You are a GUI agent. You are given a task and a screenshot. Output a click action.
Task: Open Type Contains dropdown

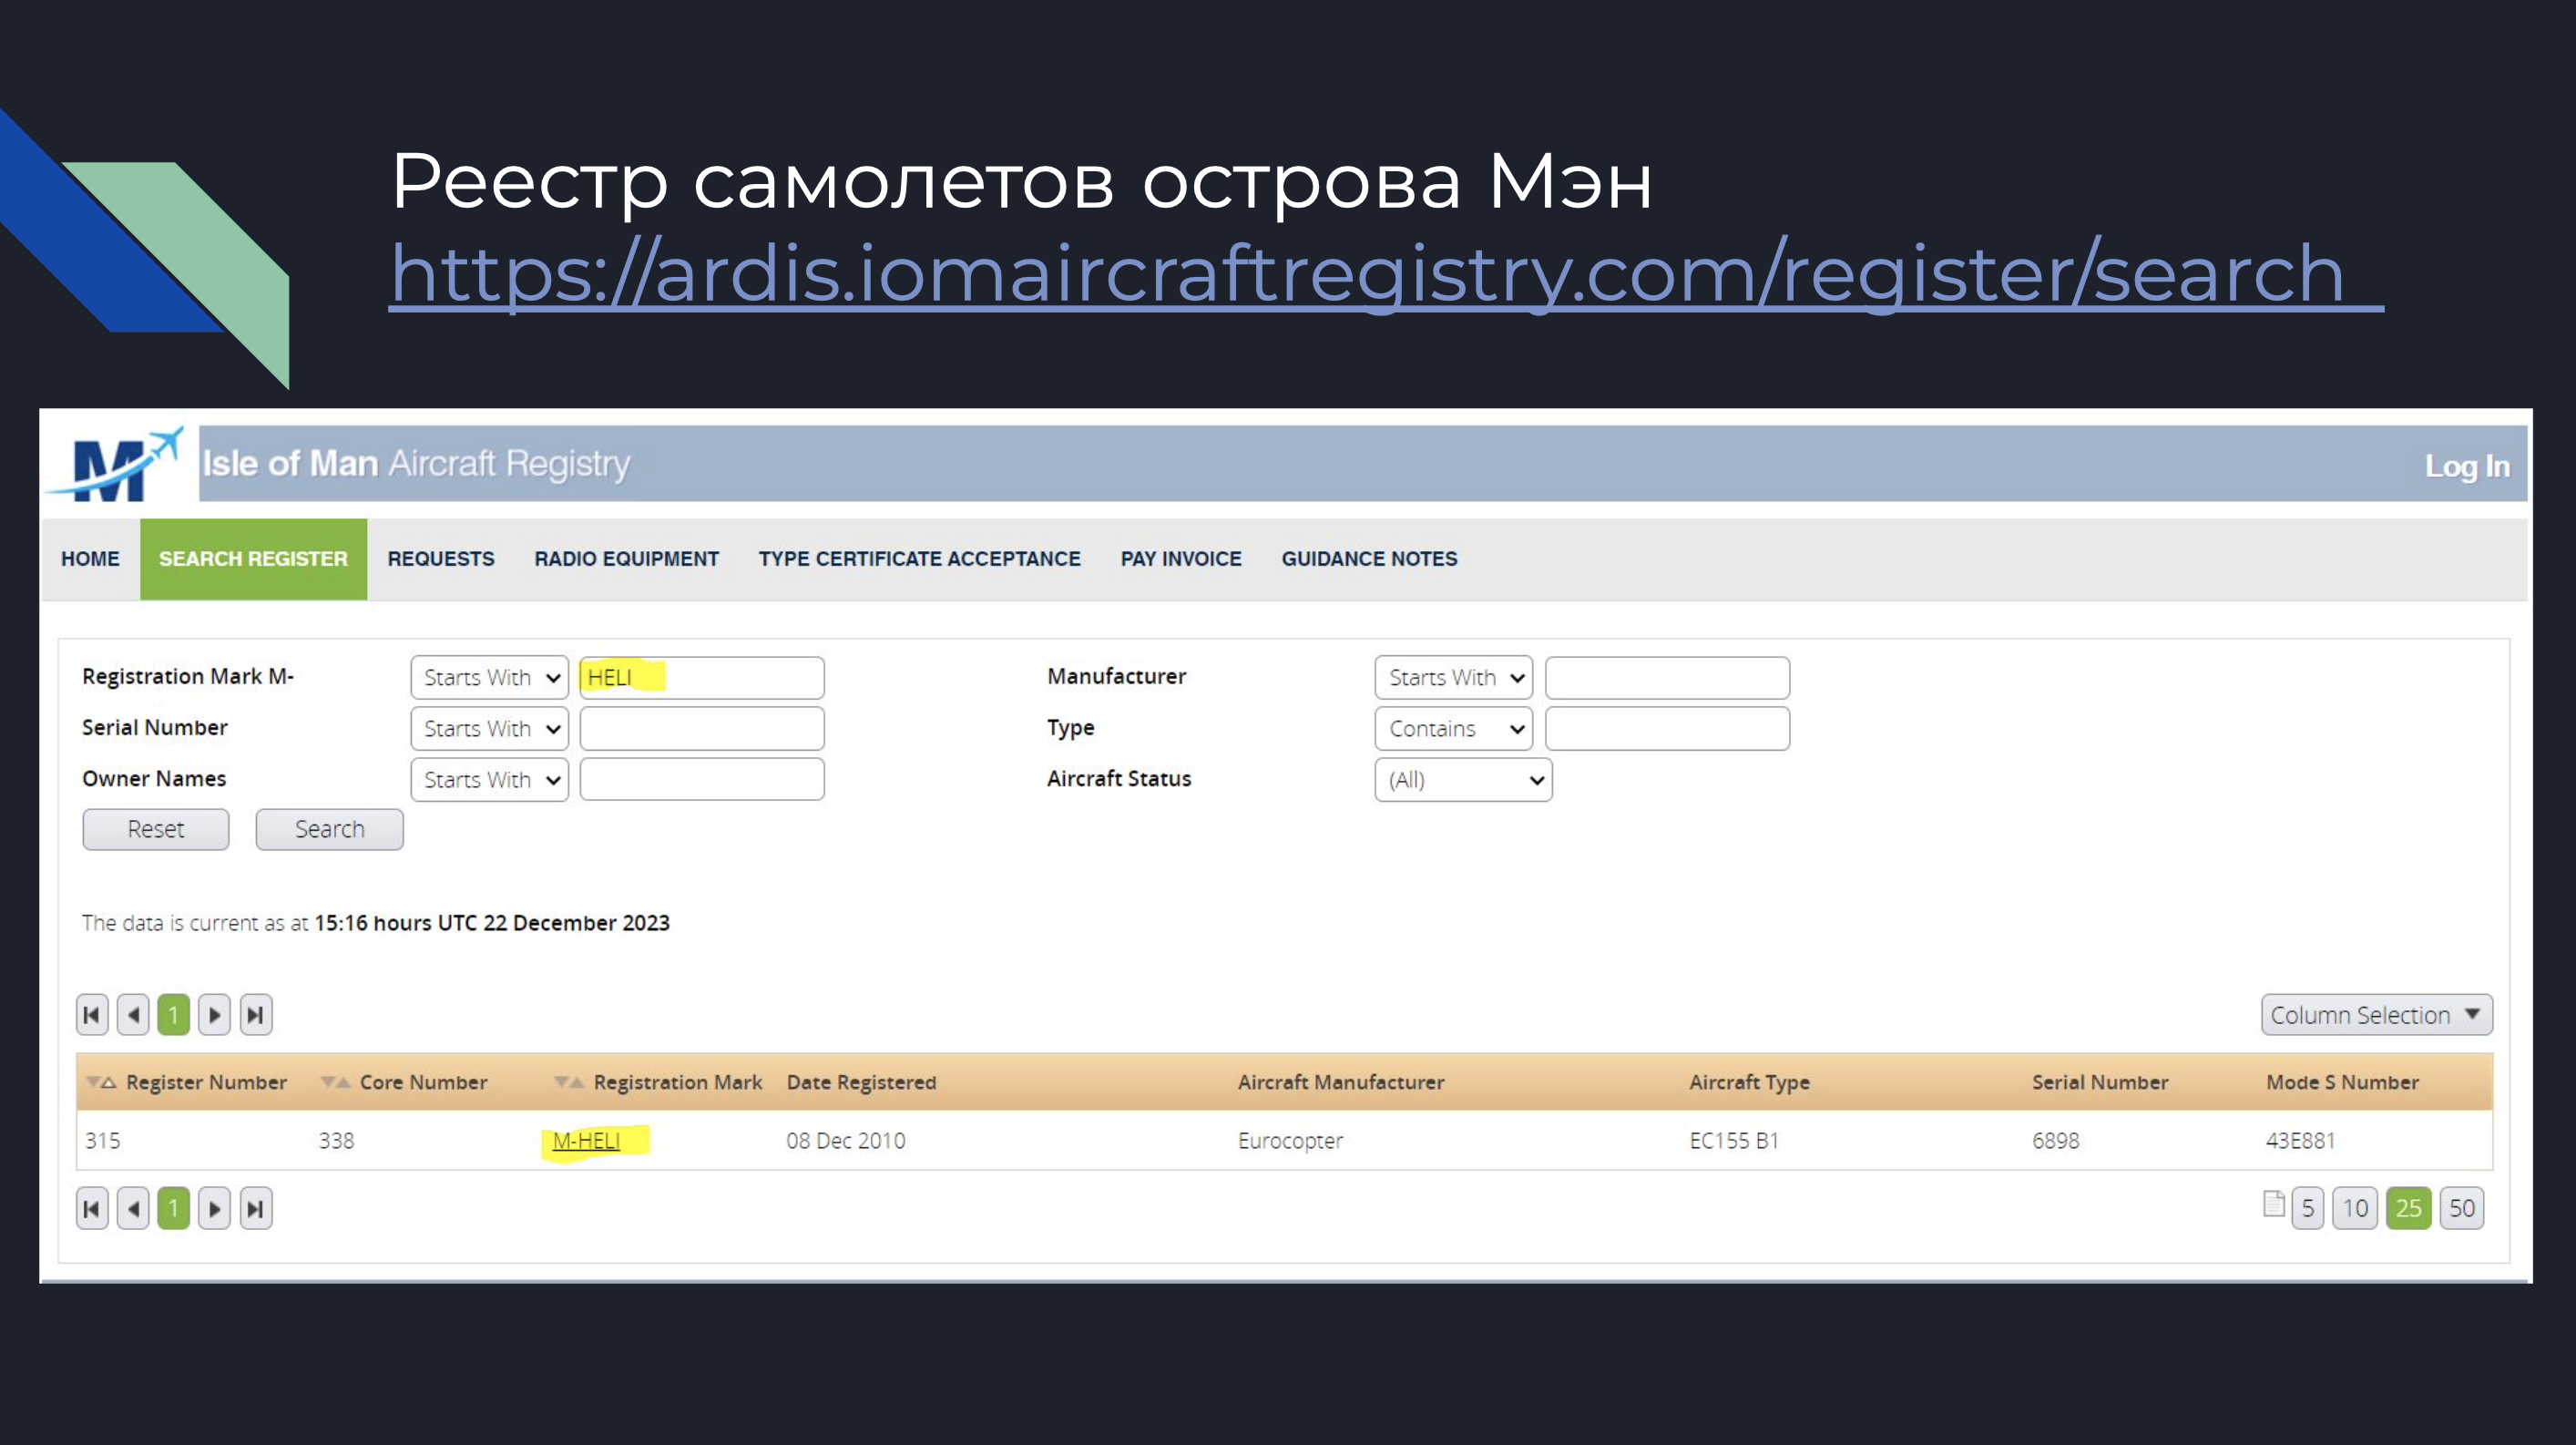(1453, 728)
